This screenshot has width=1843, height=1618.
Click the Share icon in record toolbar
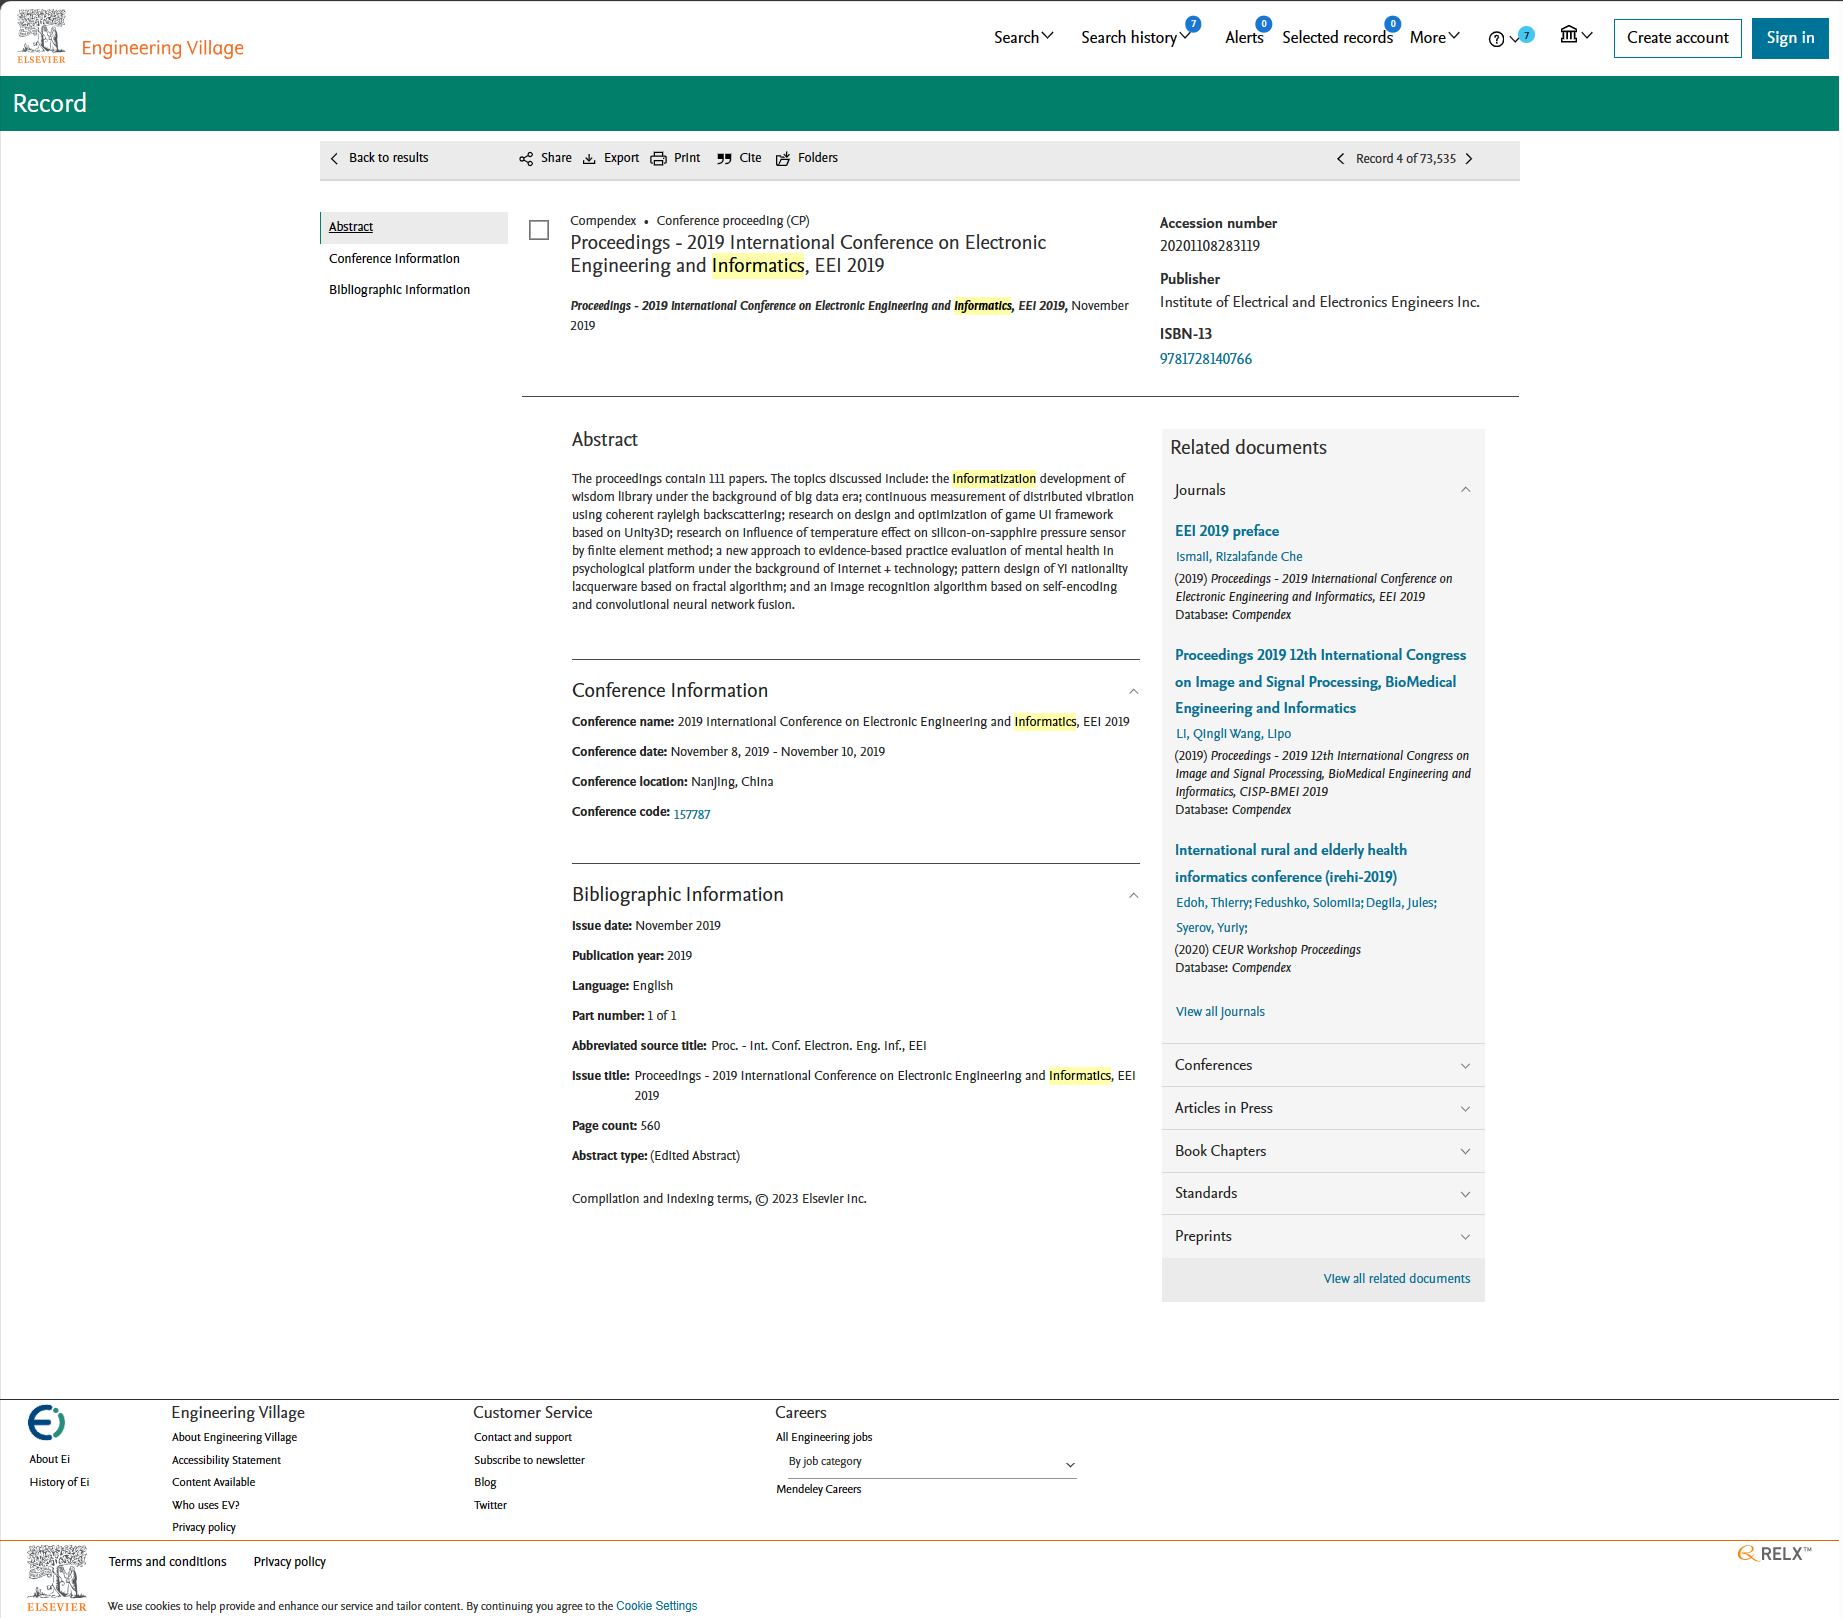point(526,159)
